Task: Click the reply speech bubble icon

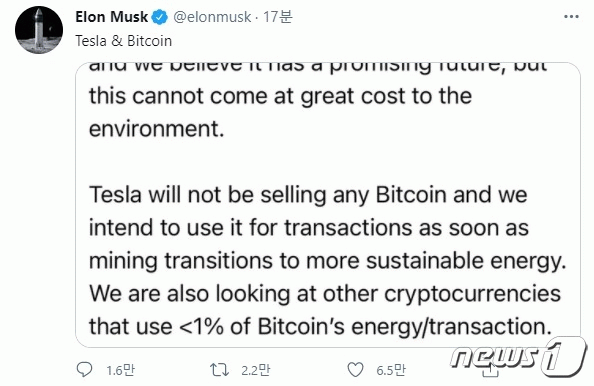Action: 84,369
